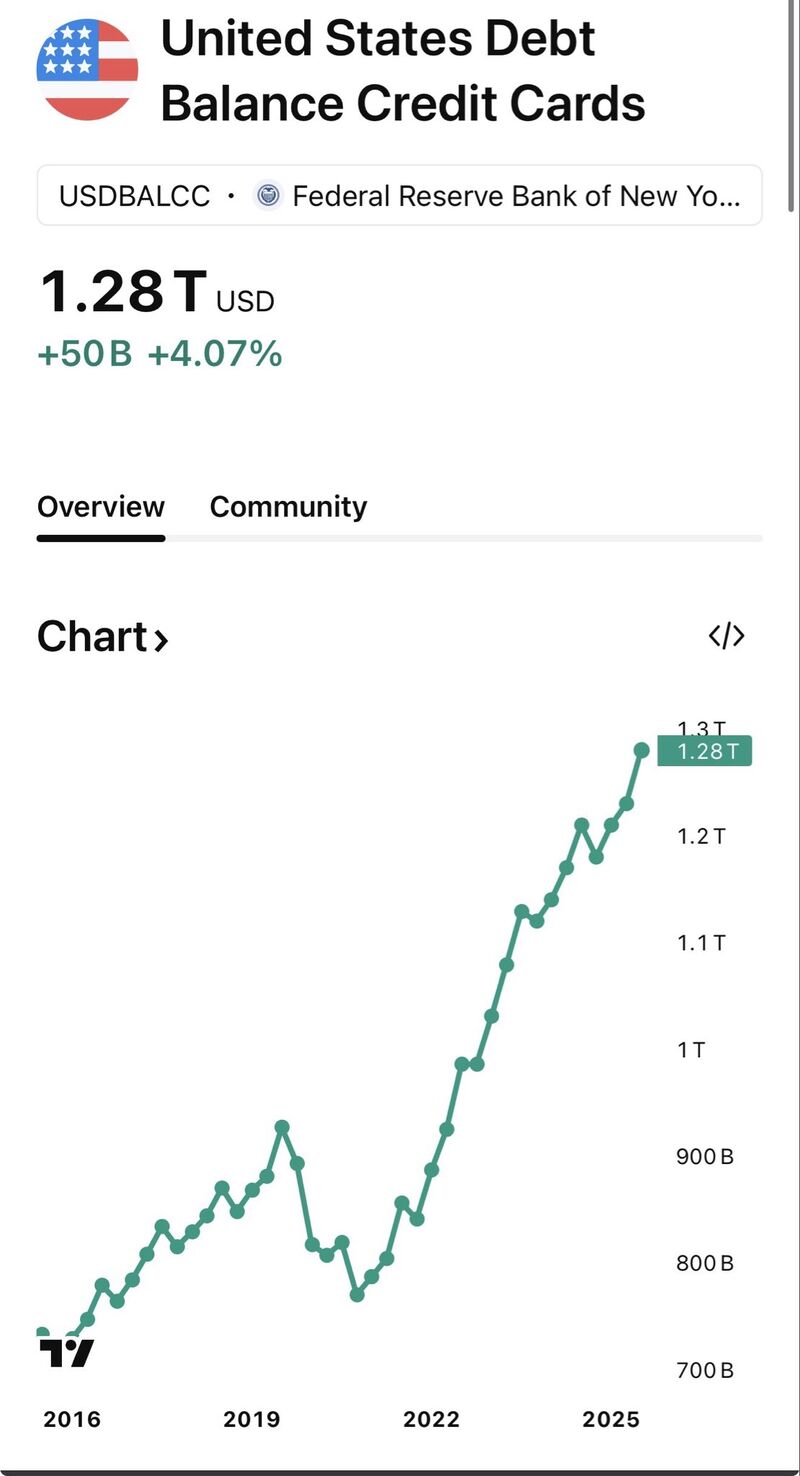Click the 1 T price axis label
The width and height of the screenshot is (800, 1476).
691,1050
